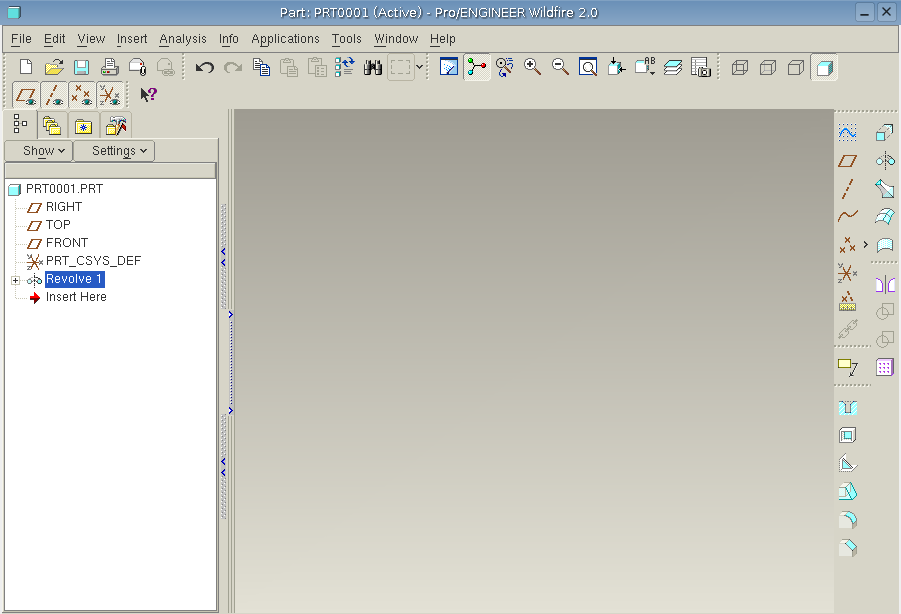Switch to the Model Tree navigator tab
901x614 pixels.
(21, 124)
